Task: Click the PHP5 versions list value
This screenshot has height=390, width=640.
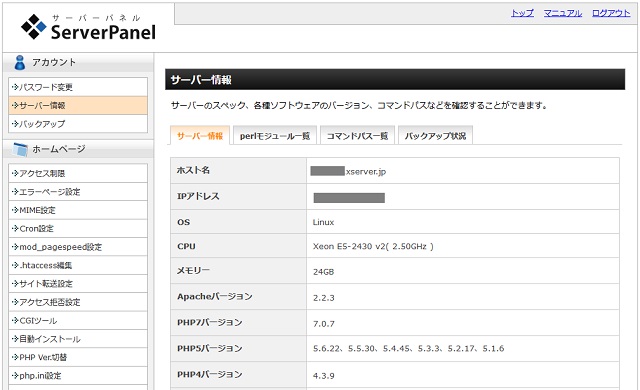Action: tap(409, 348)
